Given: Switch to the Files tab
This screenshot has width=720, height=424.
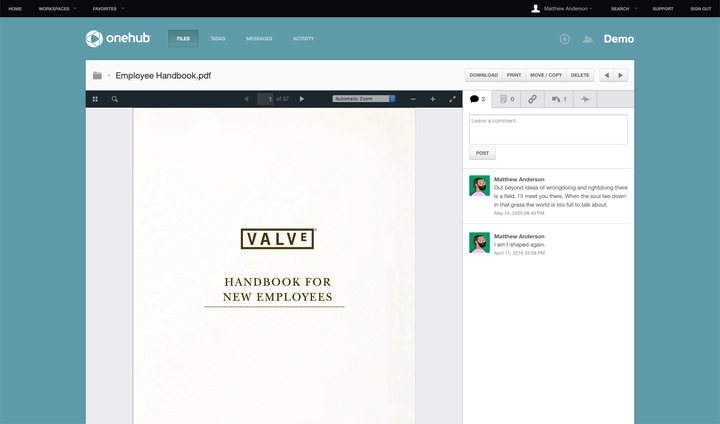Looking at the screenshot, I should point(183,39).
